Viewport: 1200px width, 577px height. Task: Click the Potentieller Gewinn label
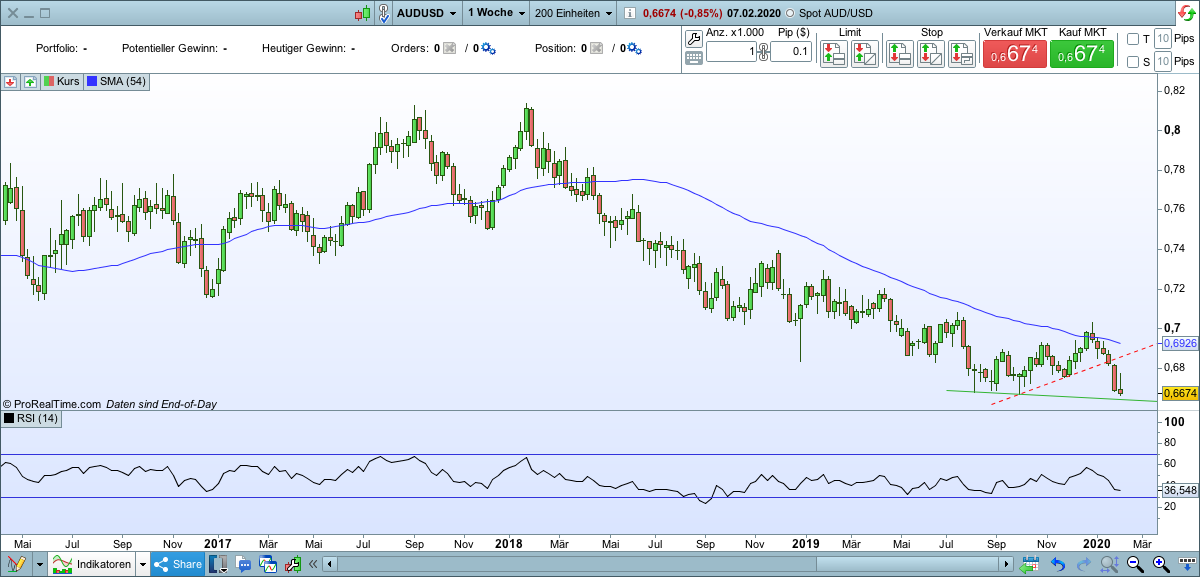(168, 48)
